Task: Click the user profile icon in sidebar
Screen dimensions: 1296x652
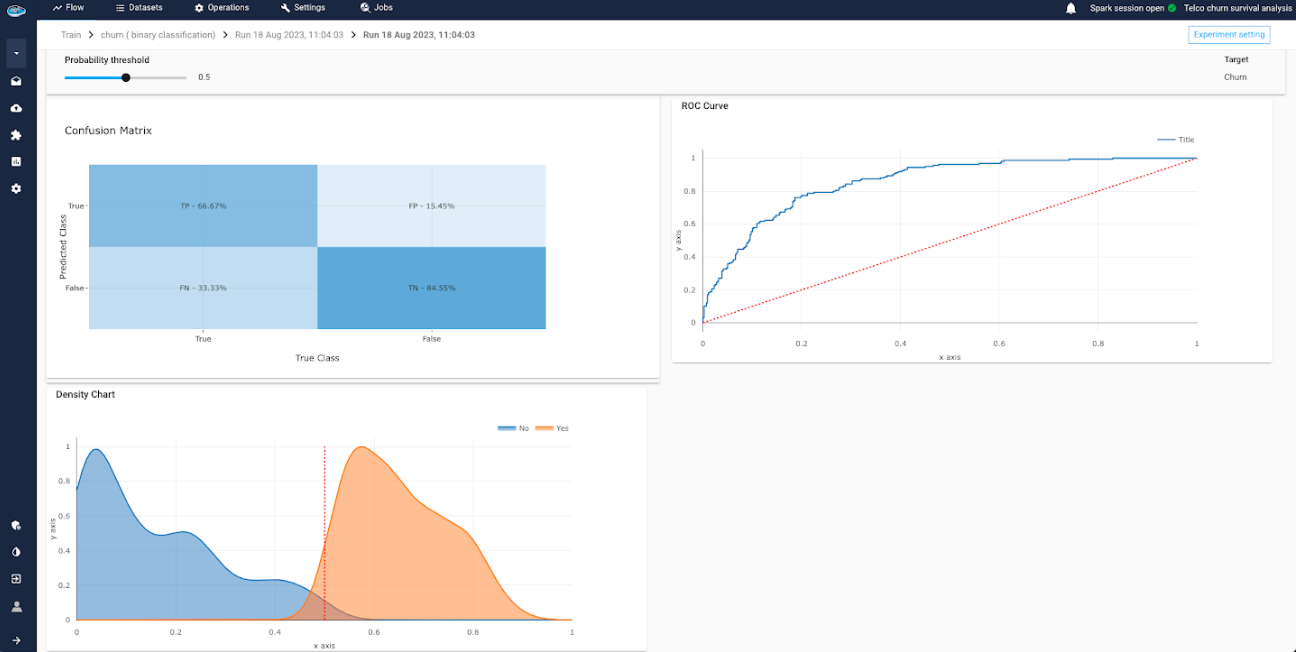Action: 16,606
